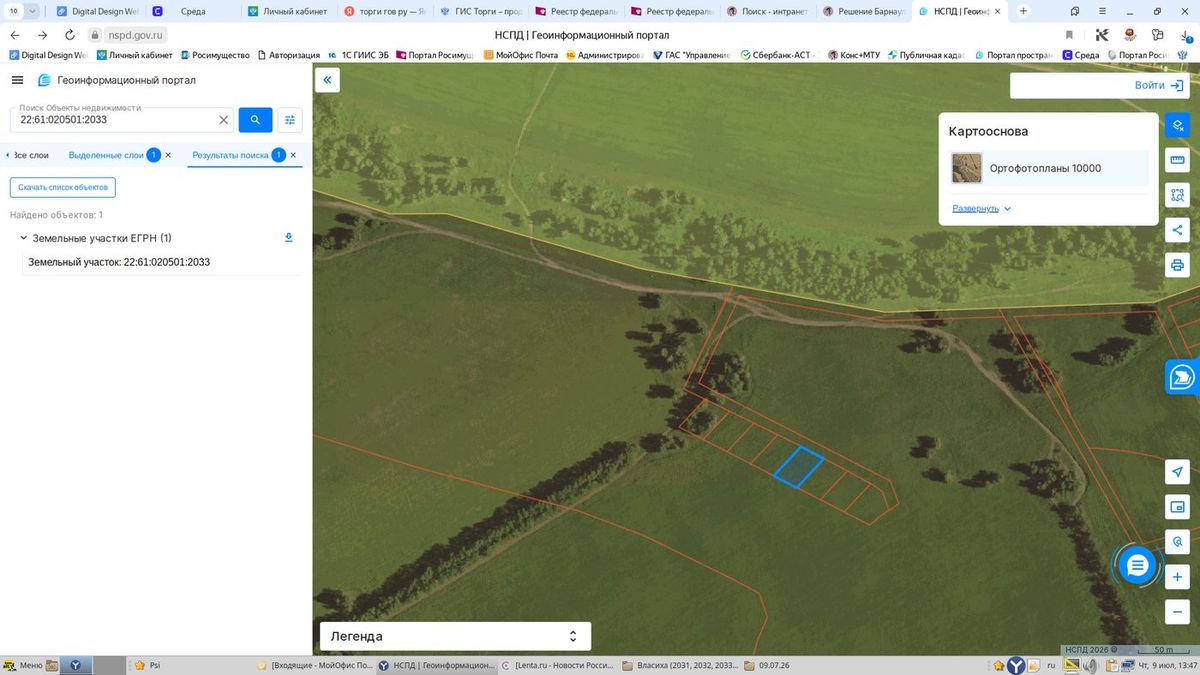Zoom in the map with plus
The width and height of the screenshot is (1200, 675).
[x=1178, y=577]
